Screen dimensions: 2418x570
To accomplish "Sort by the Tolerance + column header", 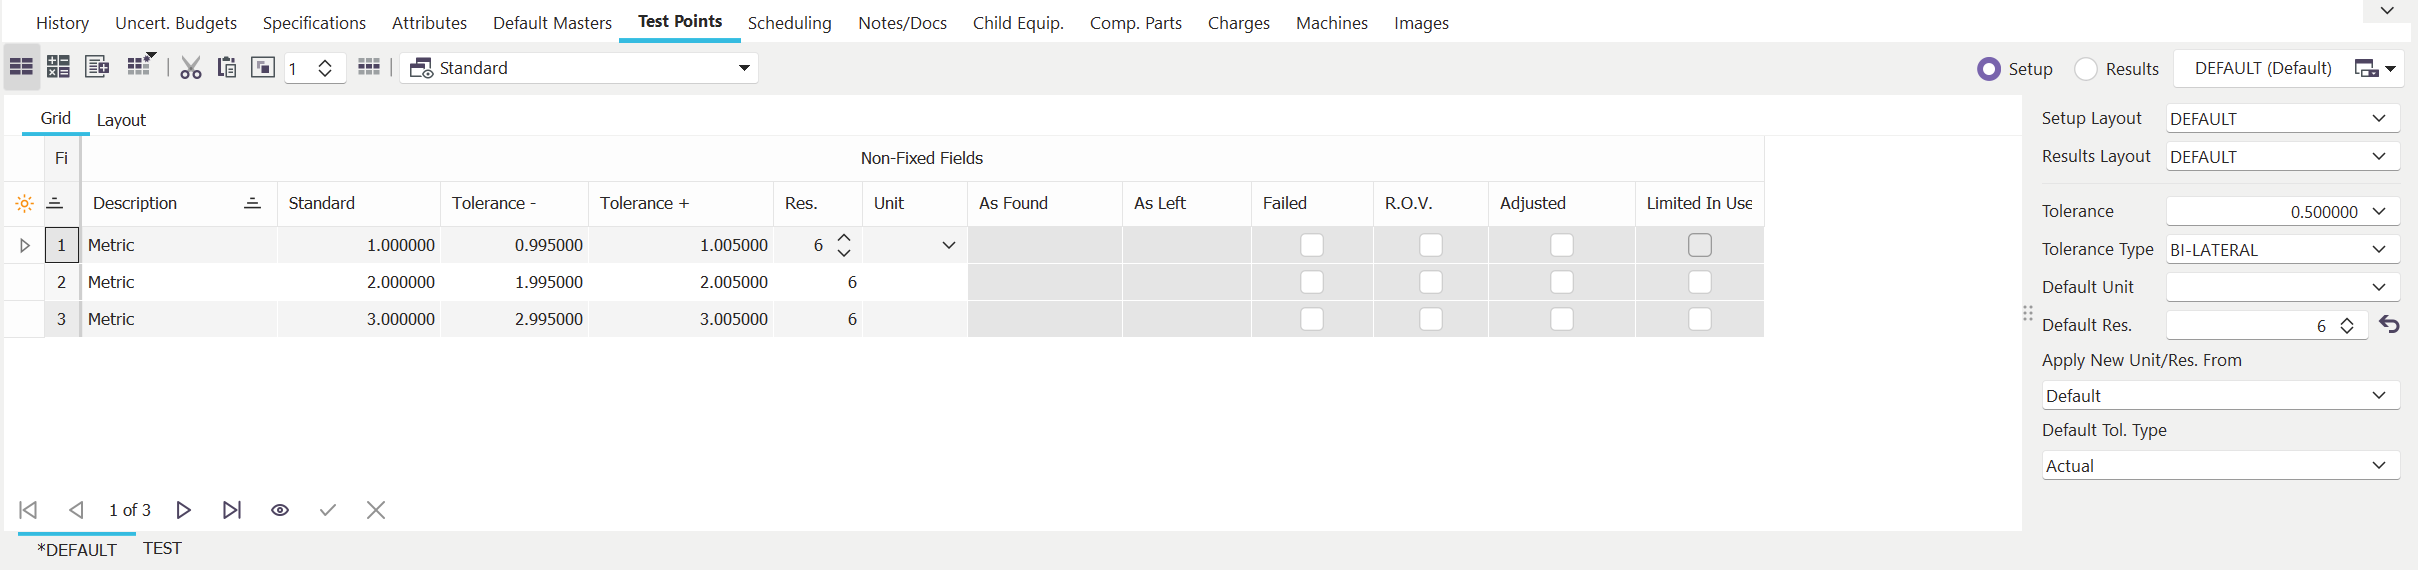I will point(644,203).
